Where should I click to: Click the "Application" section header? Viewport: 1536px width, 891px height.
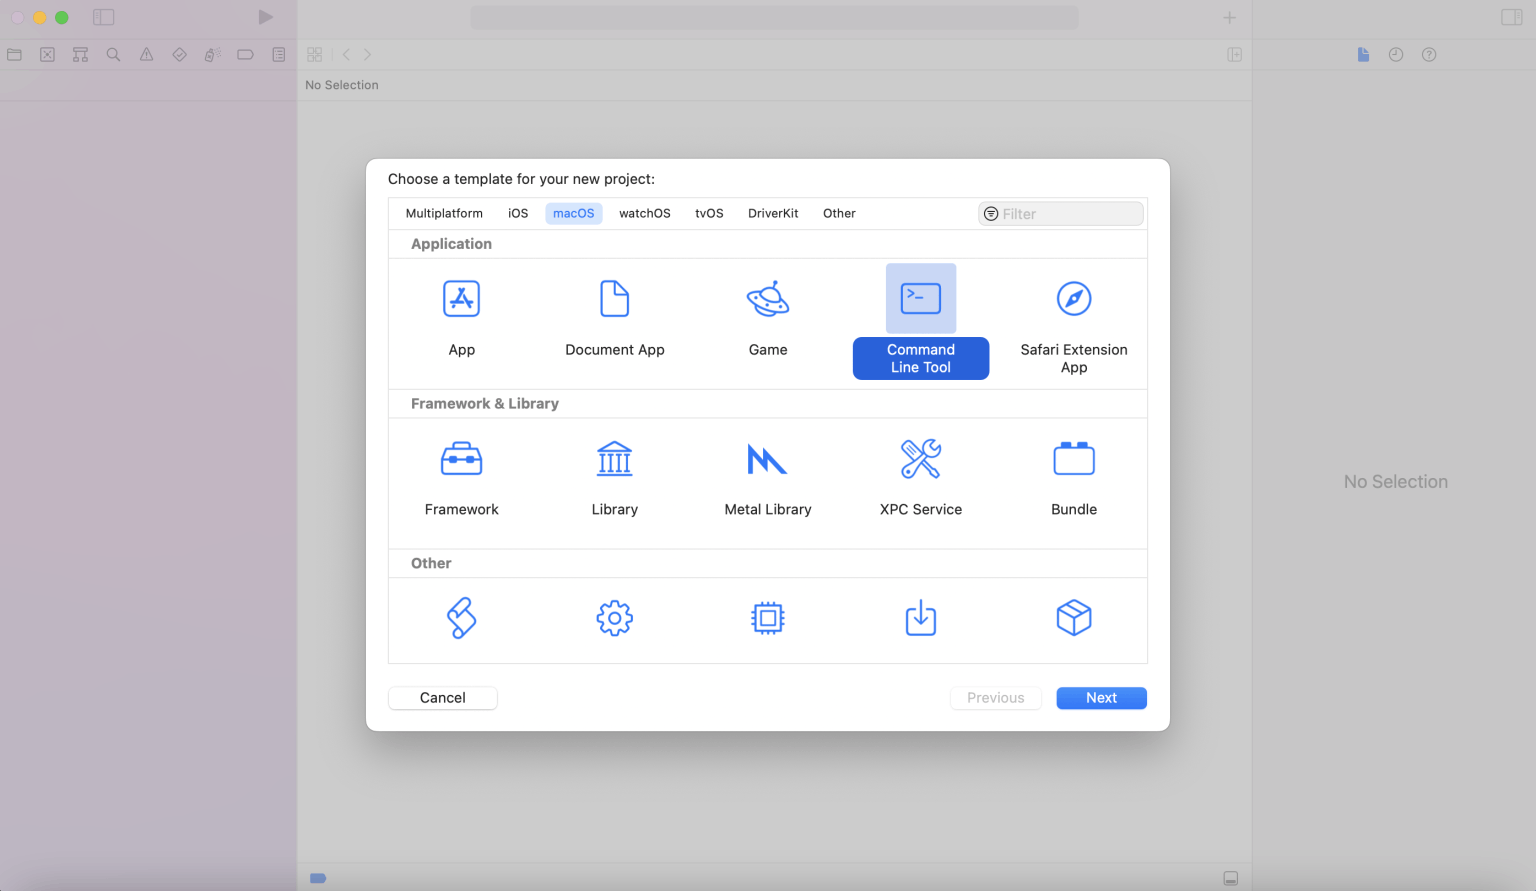point(451,244)
